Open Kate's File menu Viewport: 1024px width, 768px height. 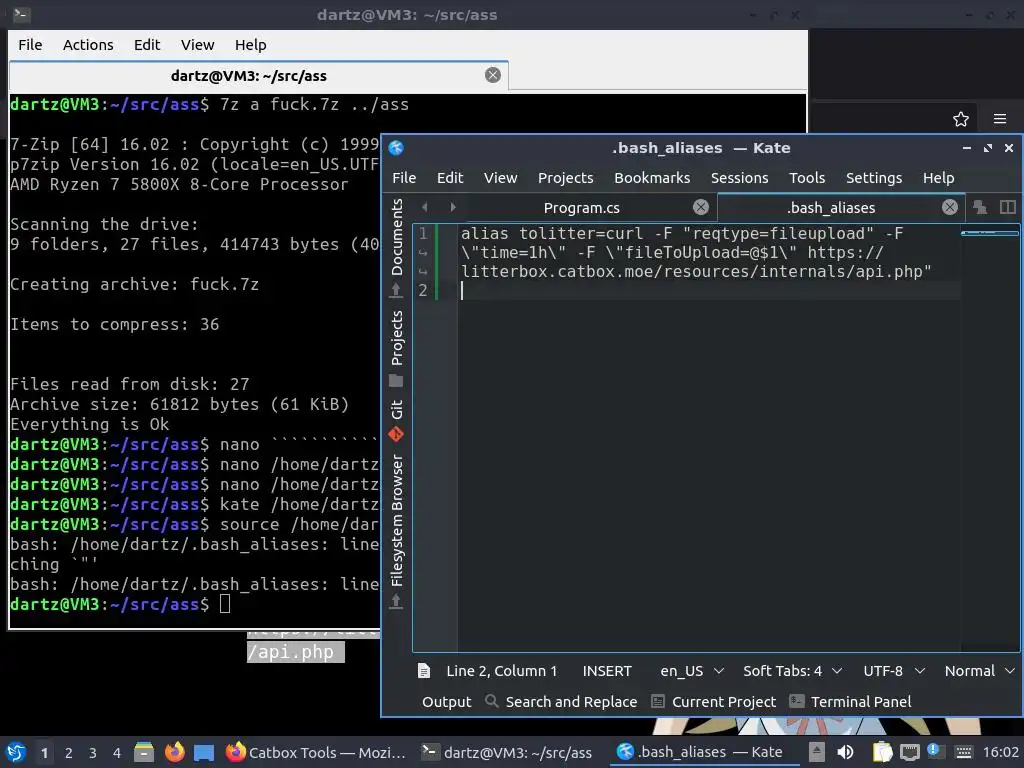coord(404,178)
